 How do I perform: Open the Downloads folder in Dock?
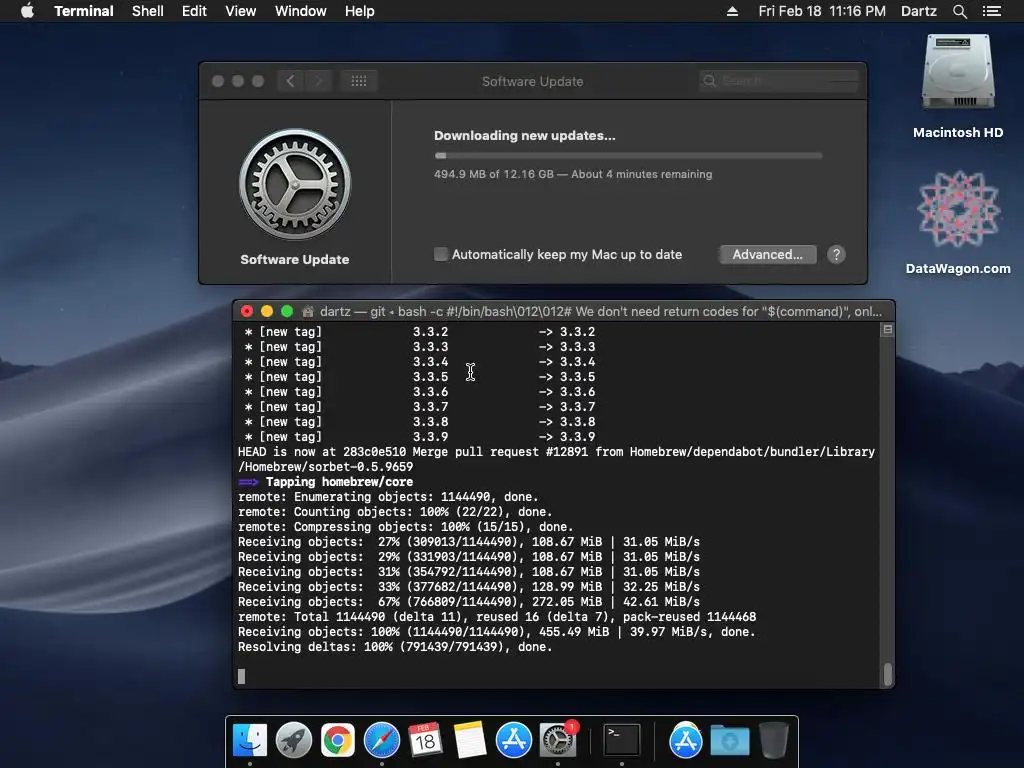coord(729,741)
